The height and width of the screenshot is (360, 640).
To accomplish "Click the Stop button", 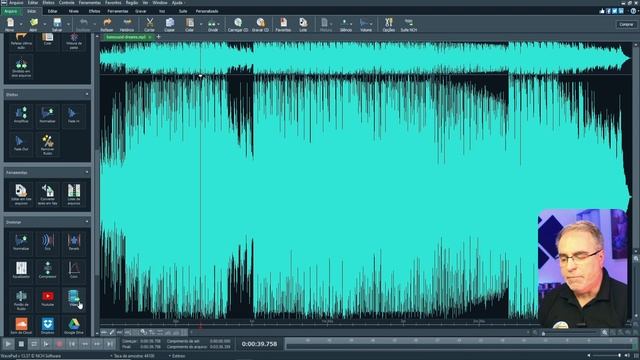I will click(21, 344).
